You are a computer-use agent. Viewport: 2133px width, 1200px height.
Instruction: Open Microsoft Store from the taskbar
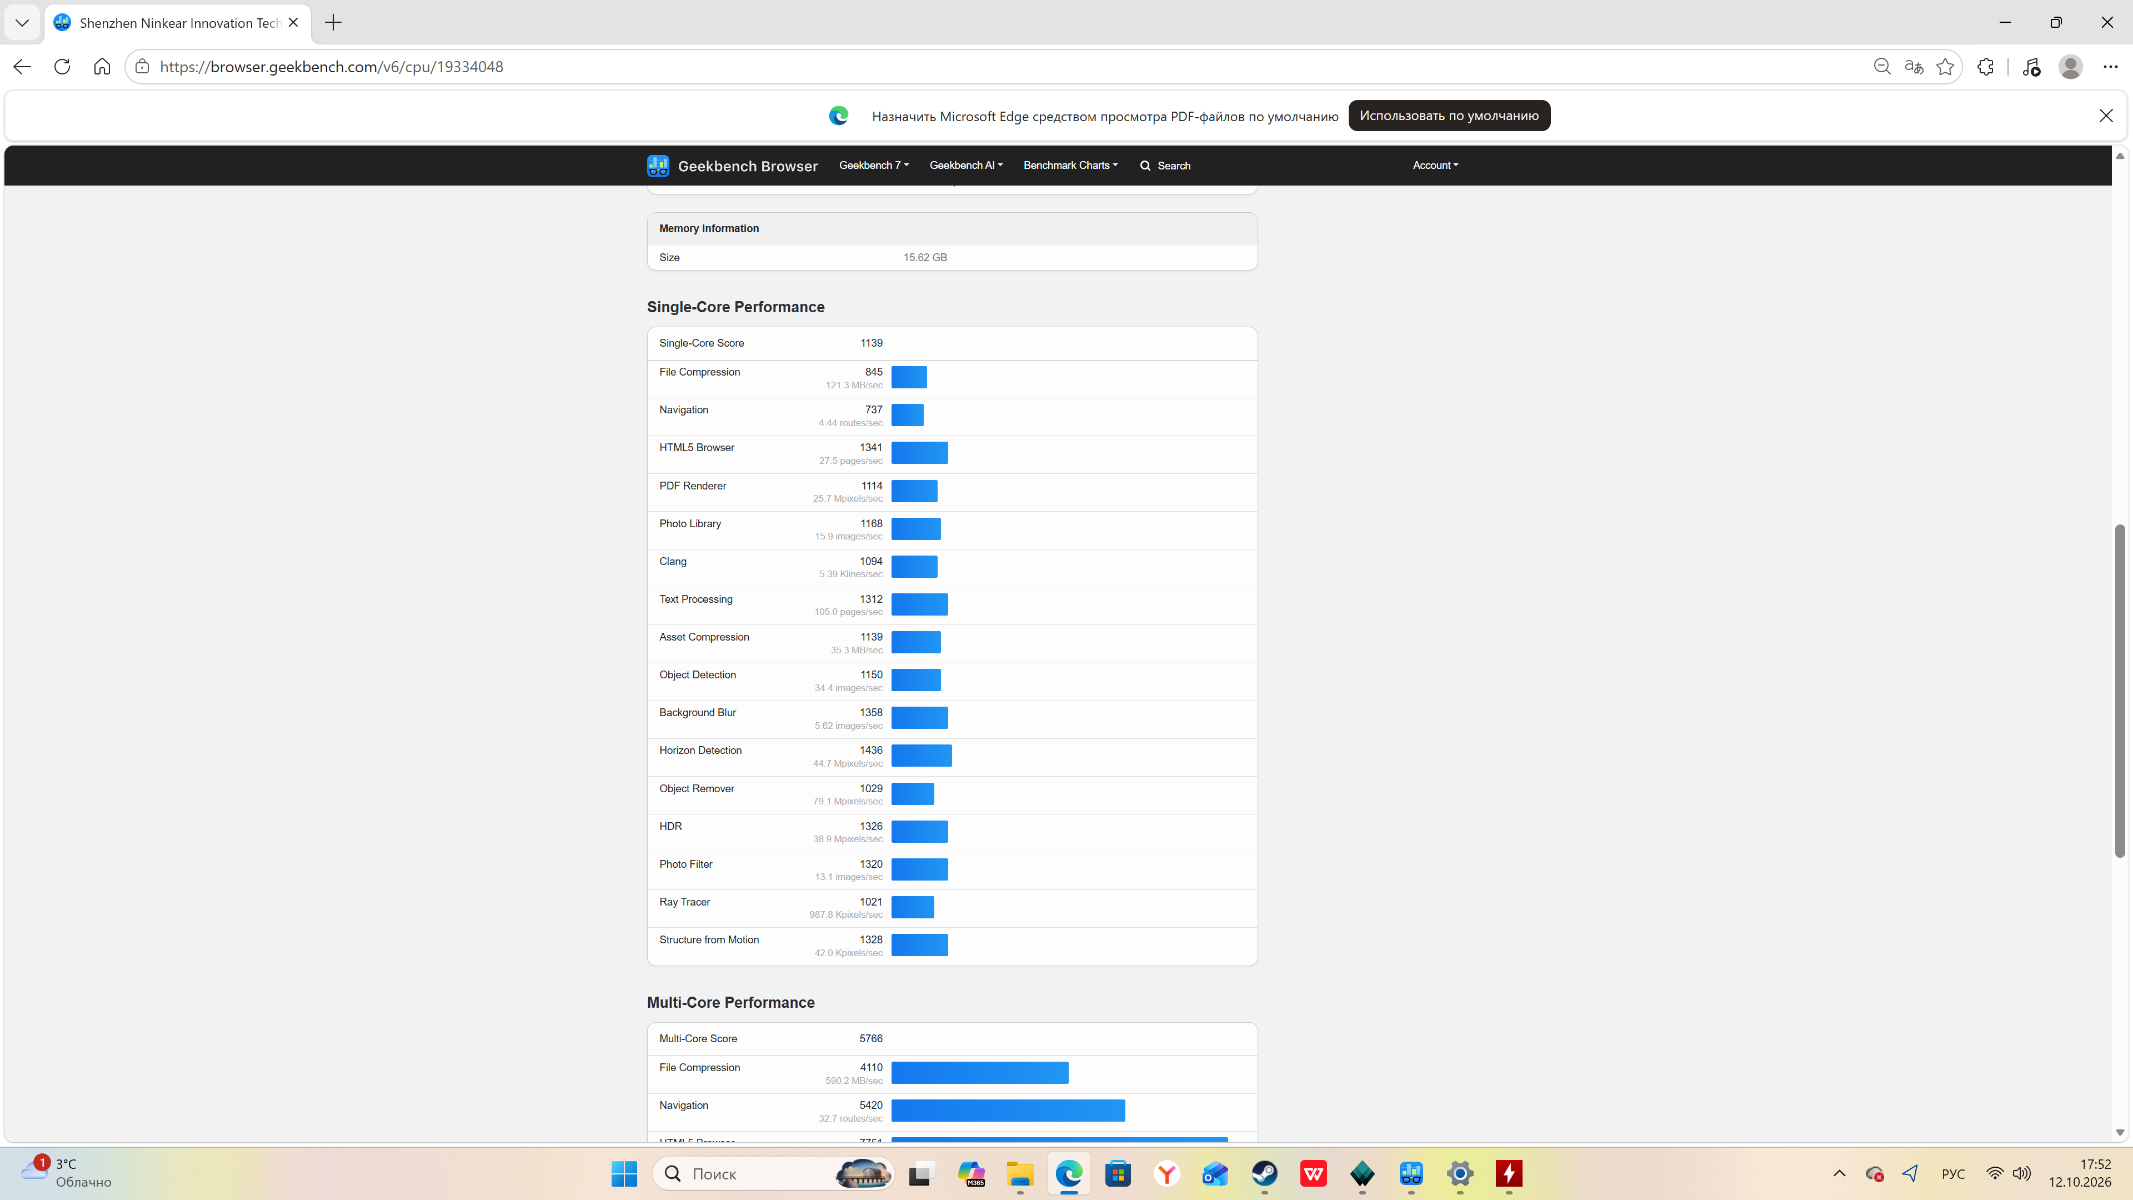[x=1117, y=1173]
